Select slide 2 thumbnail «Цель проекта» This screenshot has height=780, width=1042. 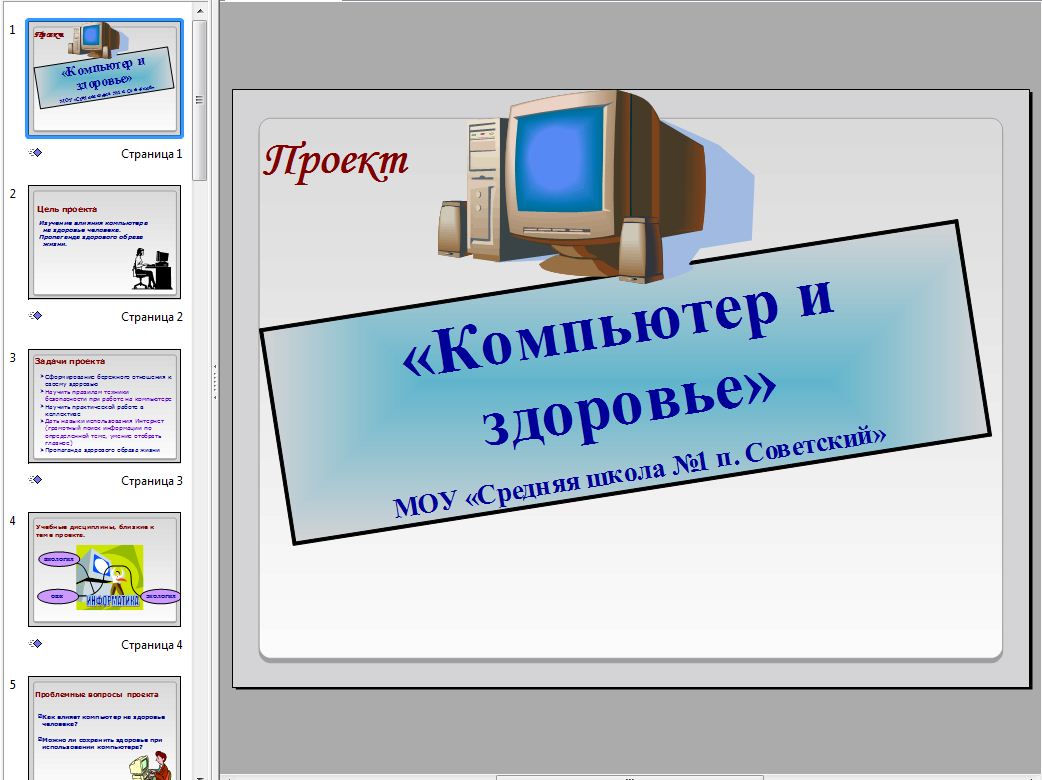(104, 242)
